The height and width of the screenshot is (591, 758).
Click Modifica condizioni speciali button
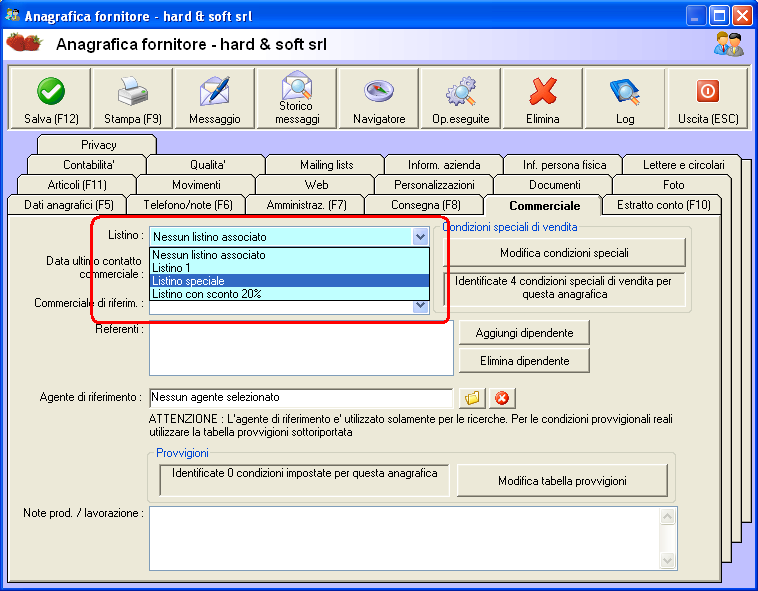pos(564,253)
